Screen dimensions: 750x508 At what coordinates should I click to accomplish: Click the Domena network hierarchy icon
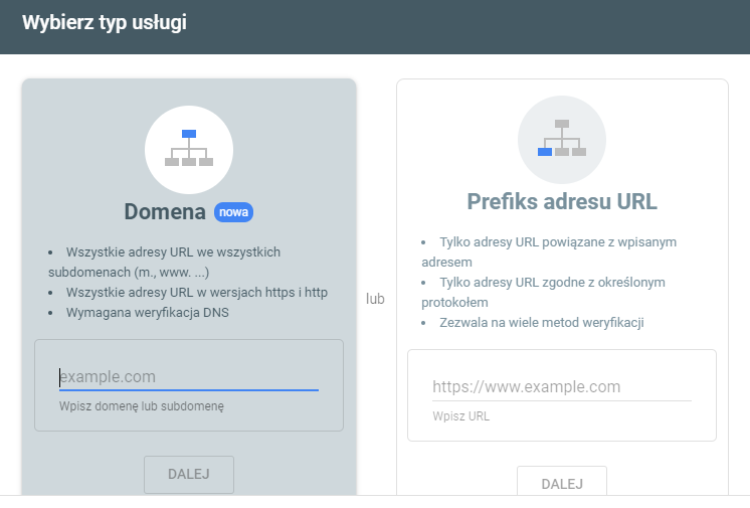pyautogui.click(x=189, y=149)
